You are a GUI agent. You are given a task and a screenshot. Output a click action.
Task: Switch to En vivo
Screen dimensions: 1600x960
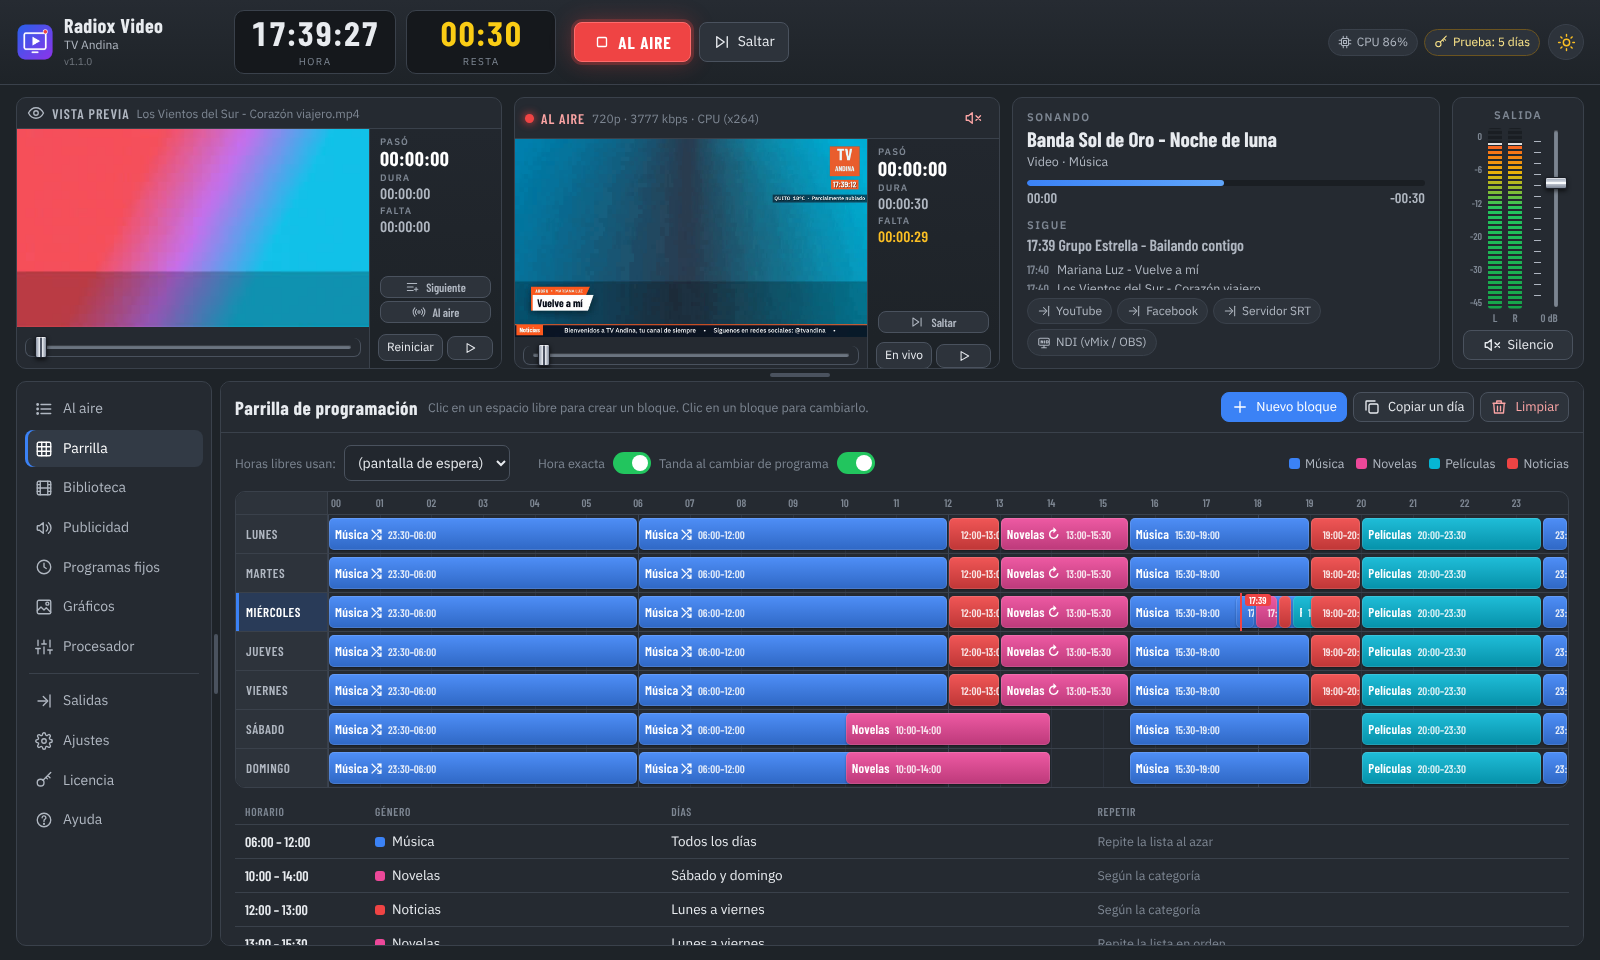904,355
